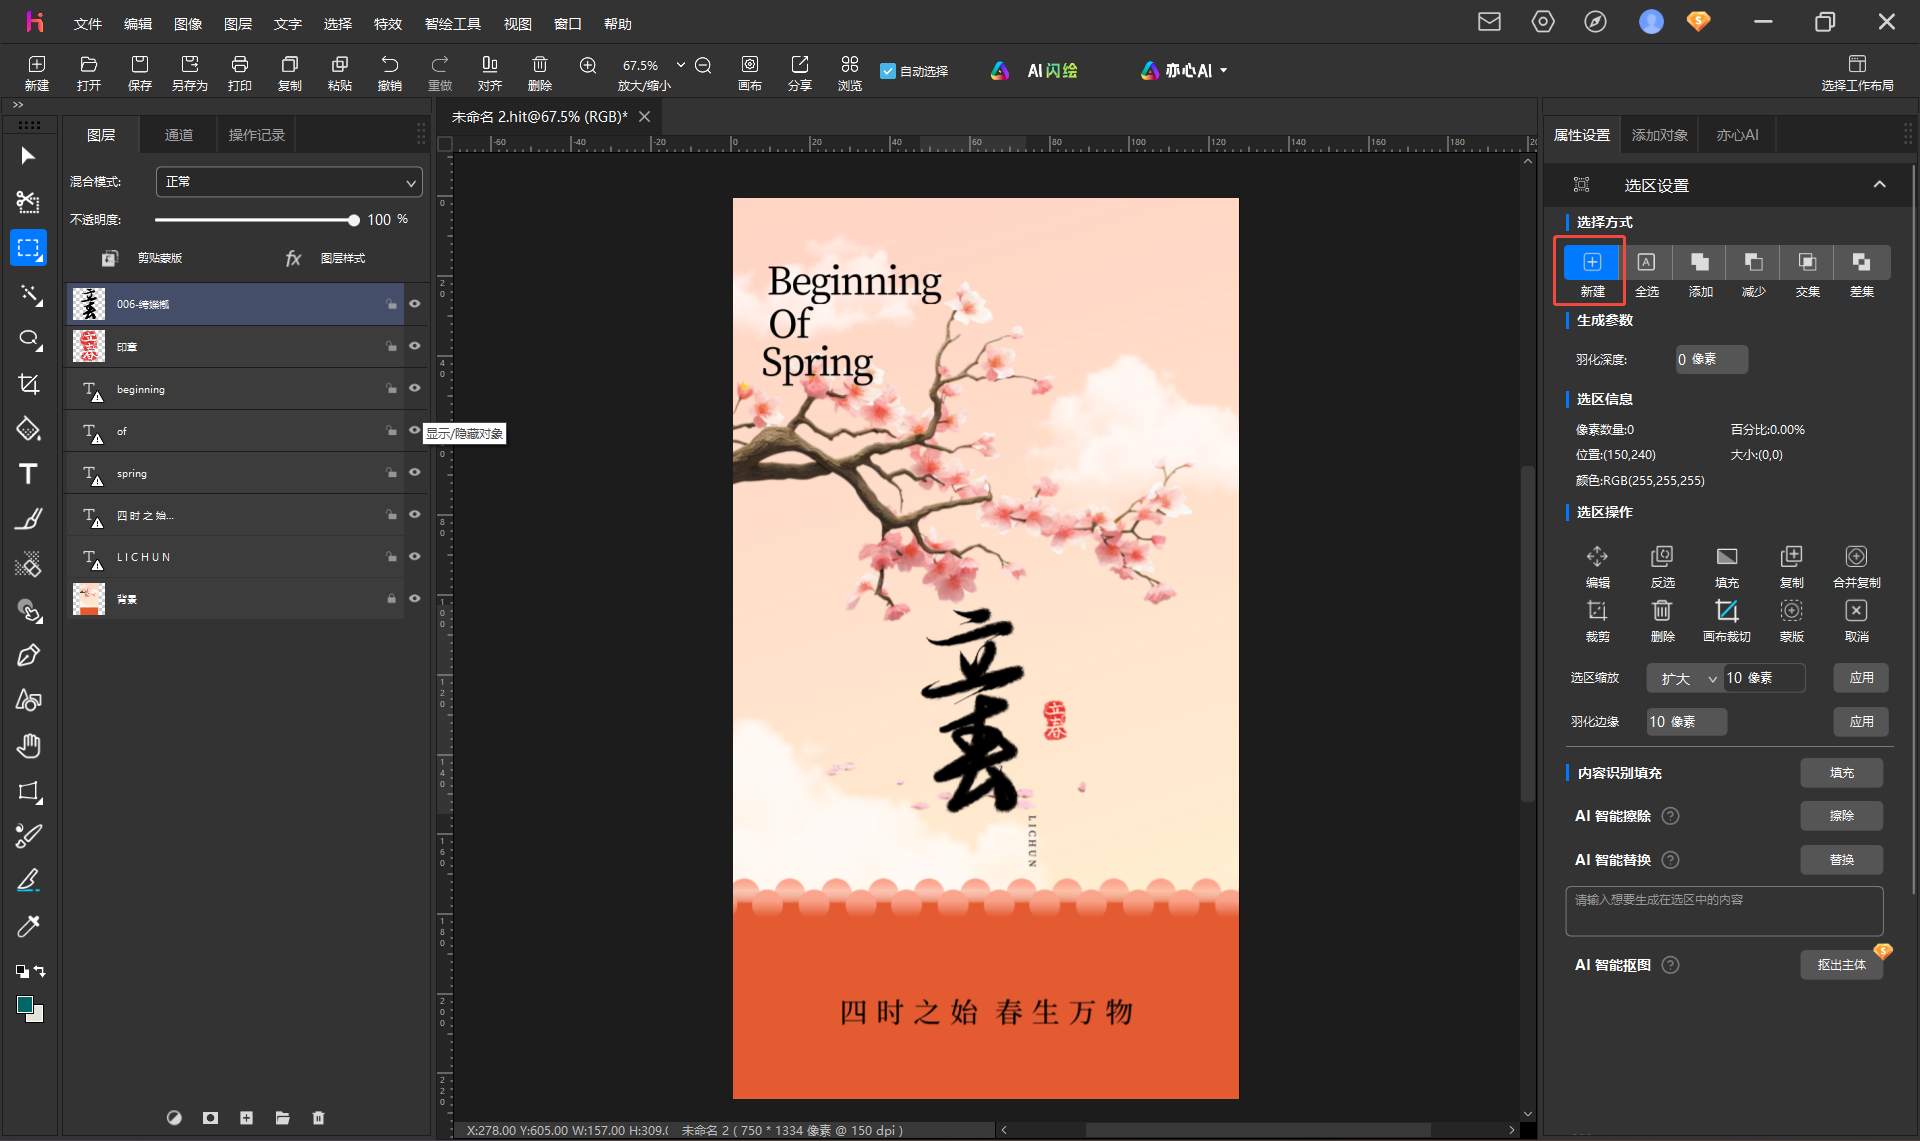This screenshot has width=1920, height=1141.
Task: Open the 特效 menu
Action: point(387,23)
